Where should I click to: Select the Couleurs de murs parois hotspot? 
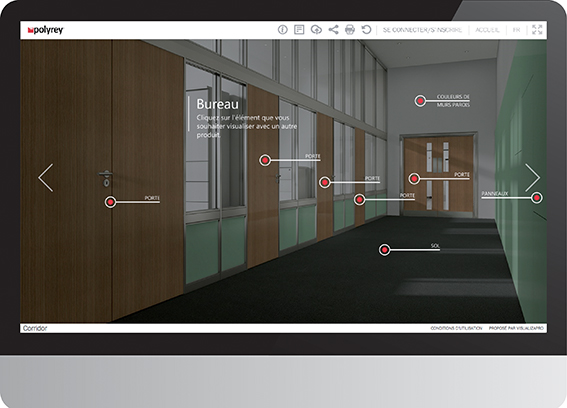[420, 101]
